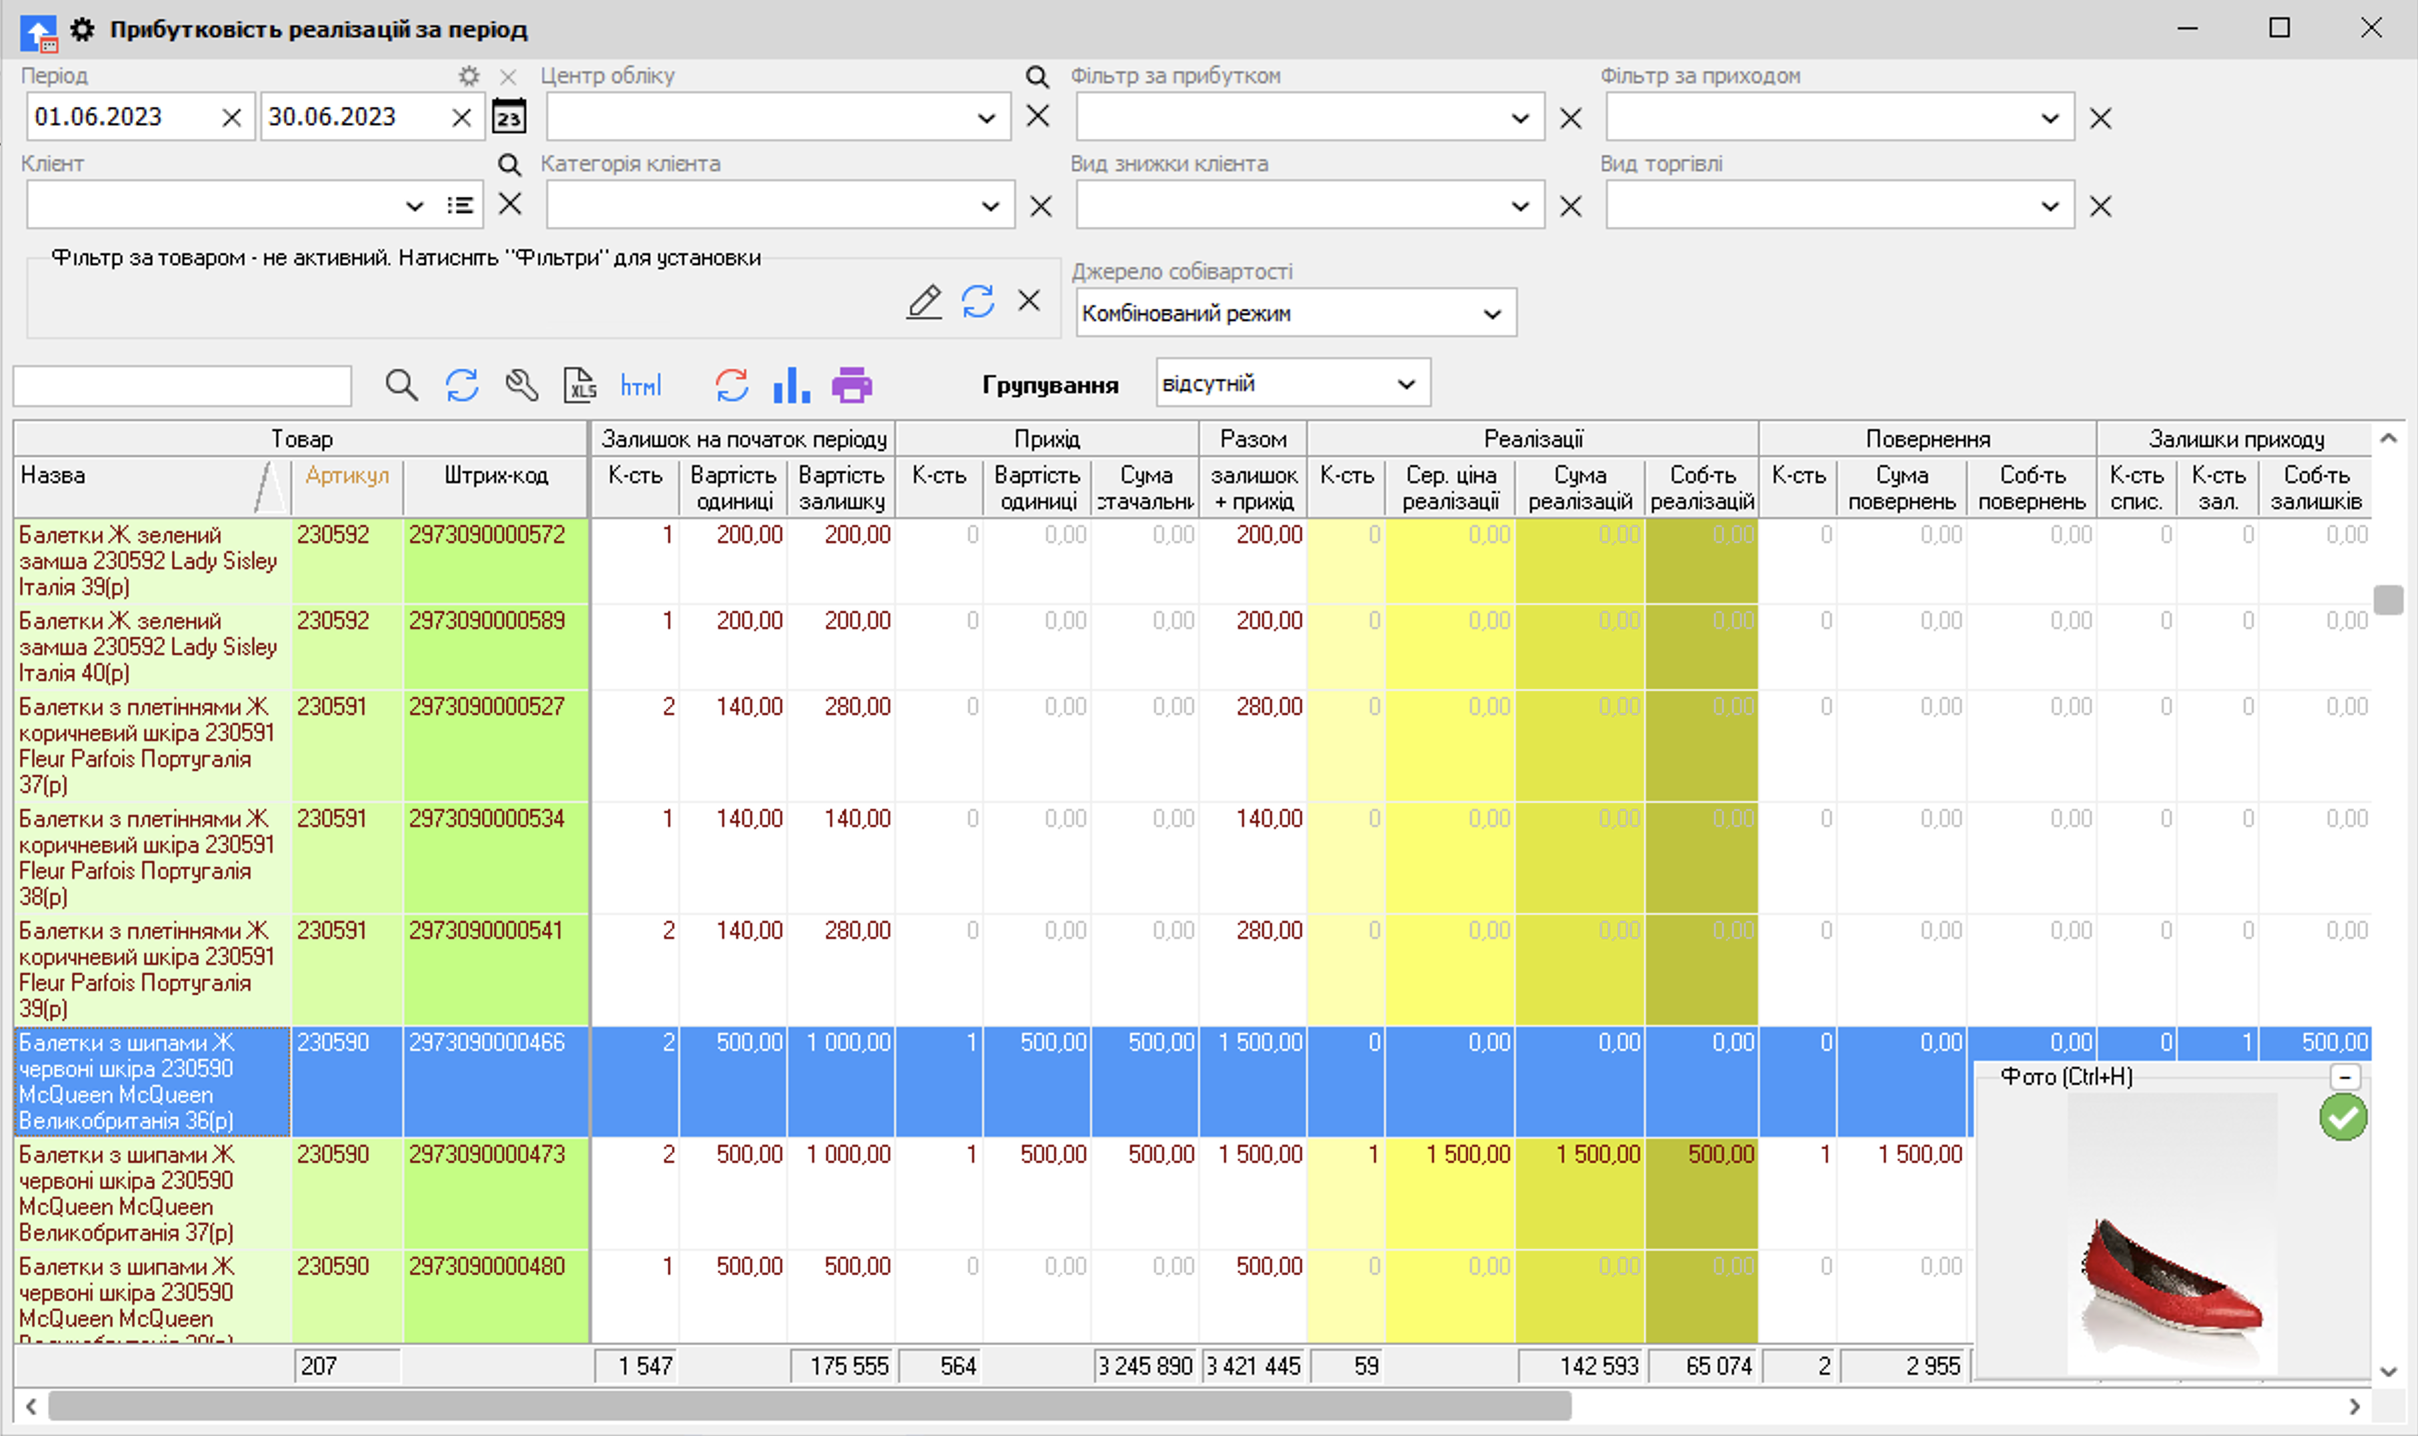The width and height of the screenshot is (2418, 1436).
Task: Open the bar chart diagram icon
Action: pos(791,385)
